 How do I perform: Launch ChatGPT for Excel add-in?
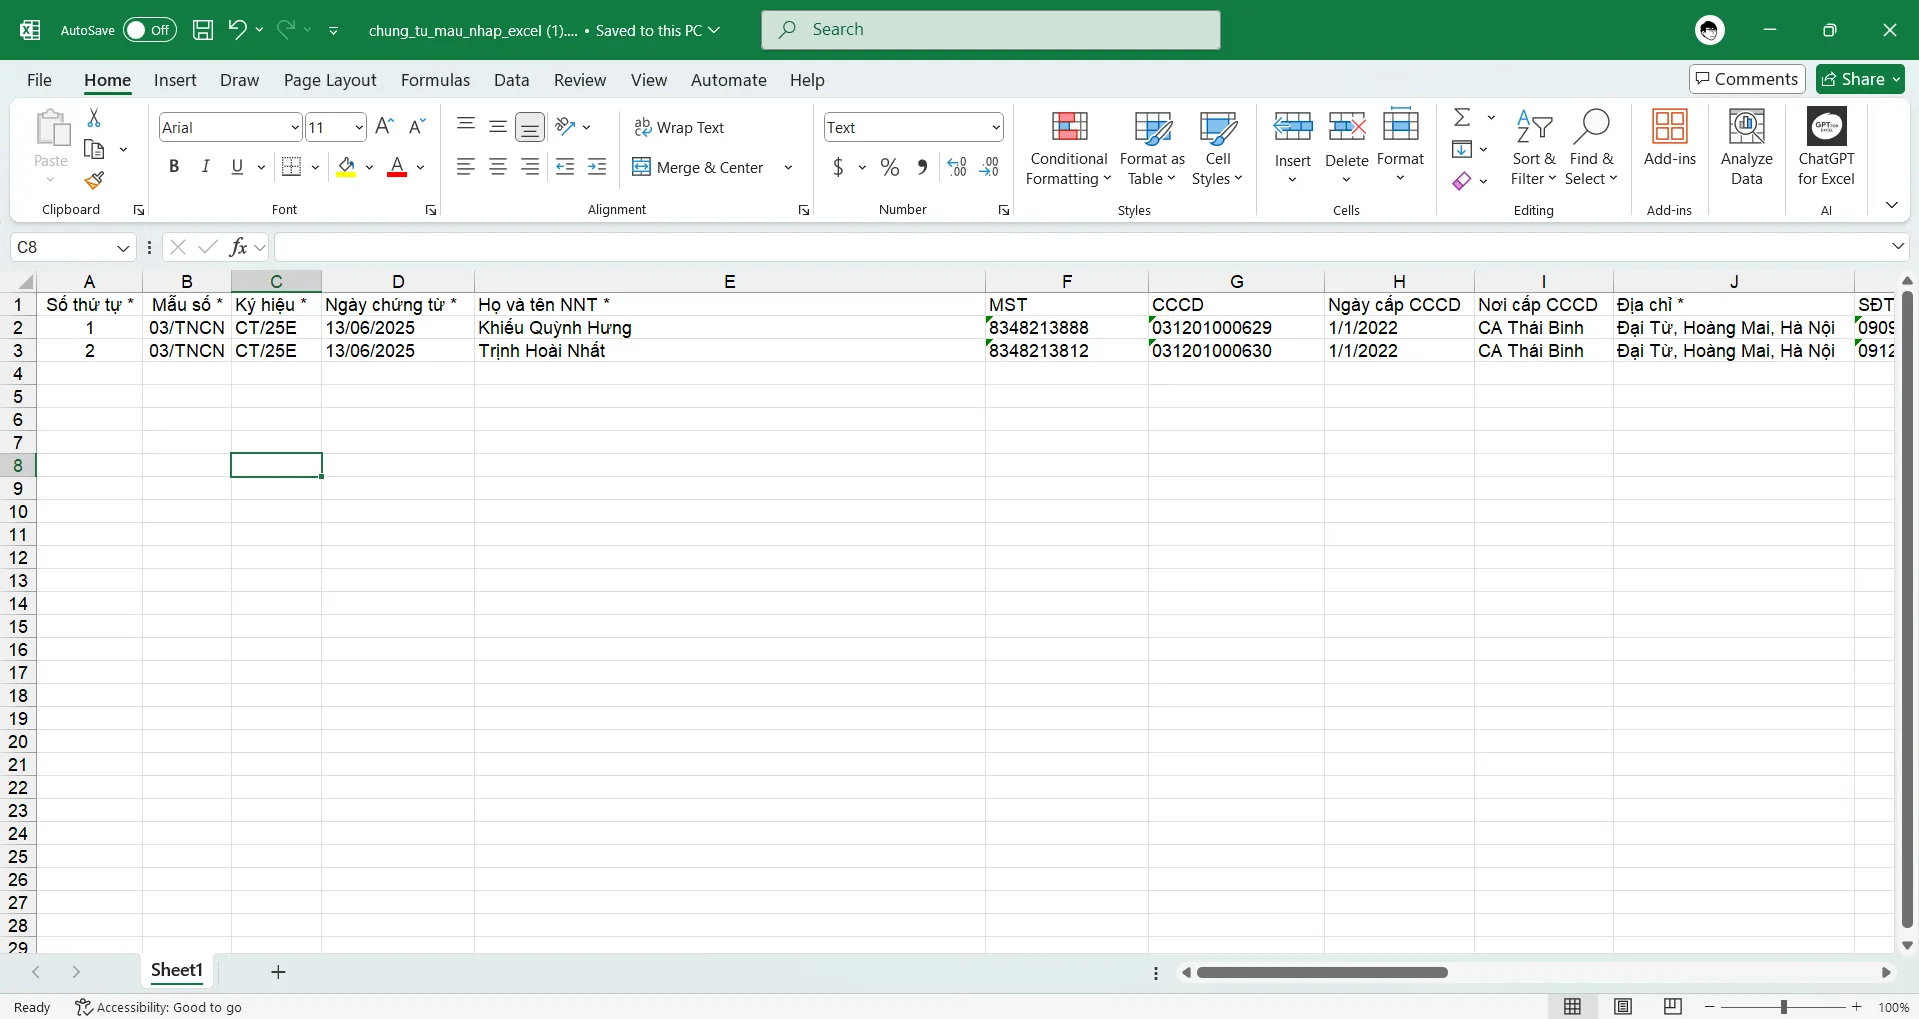1826,148
